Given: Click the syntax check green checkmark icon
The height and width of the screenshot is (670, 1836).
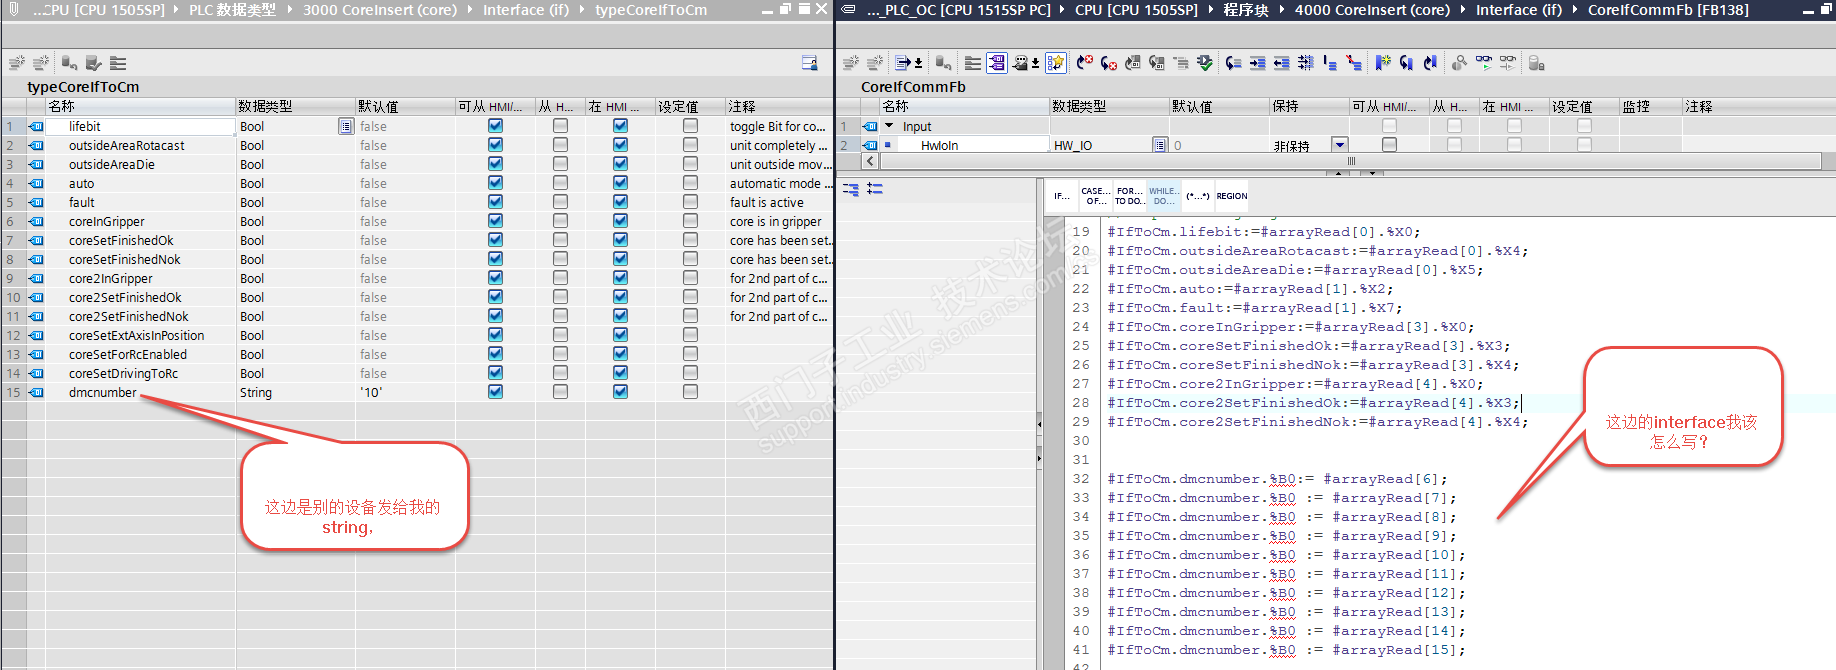Looking at the screenshot, I should coord(1205,63).
